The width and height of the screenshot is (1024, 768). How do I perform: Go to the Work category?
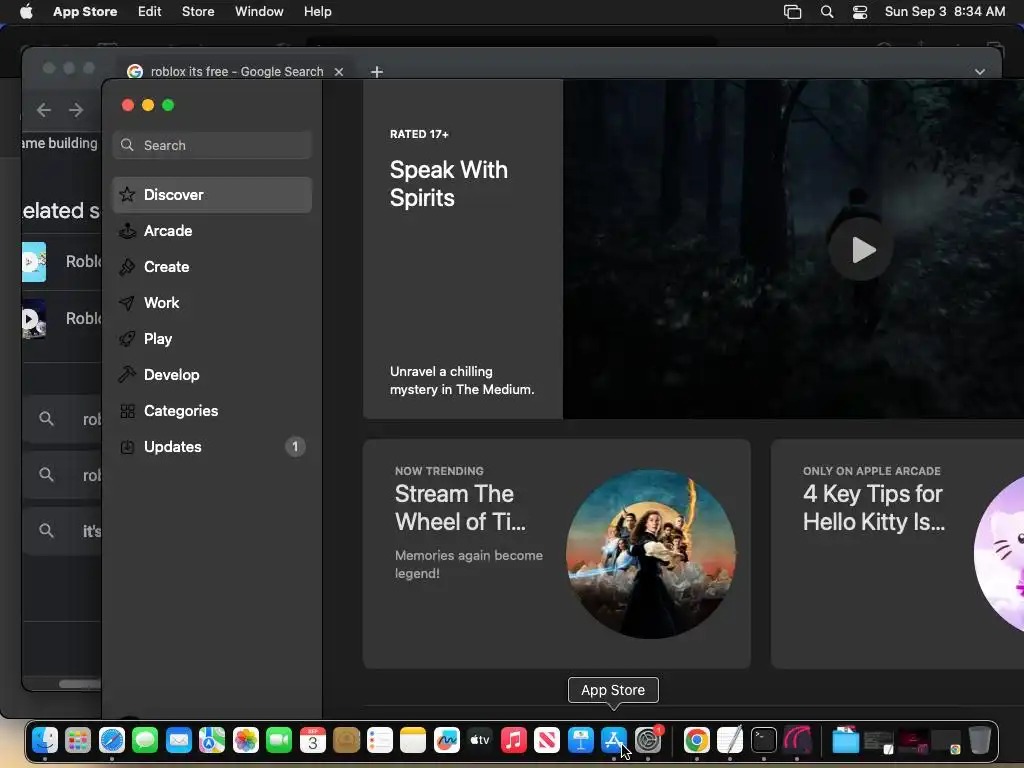pos(212,302)
